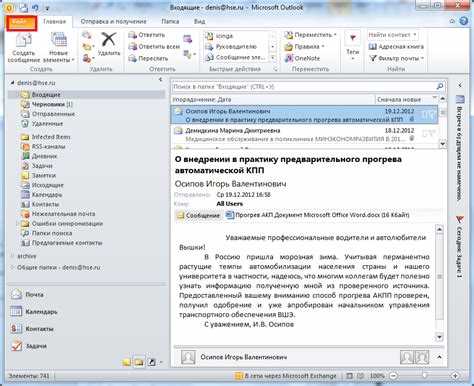Click the search magnifier icon
Viewport: 474px width, 386px height.
coord(440,87)
